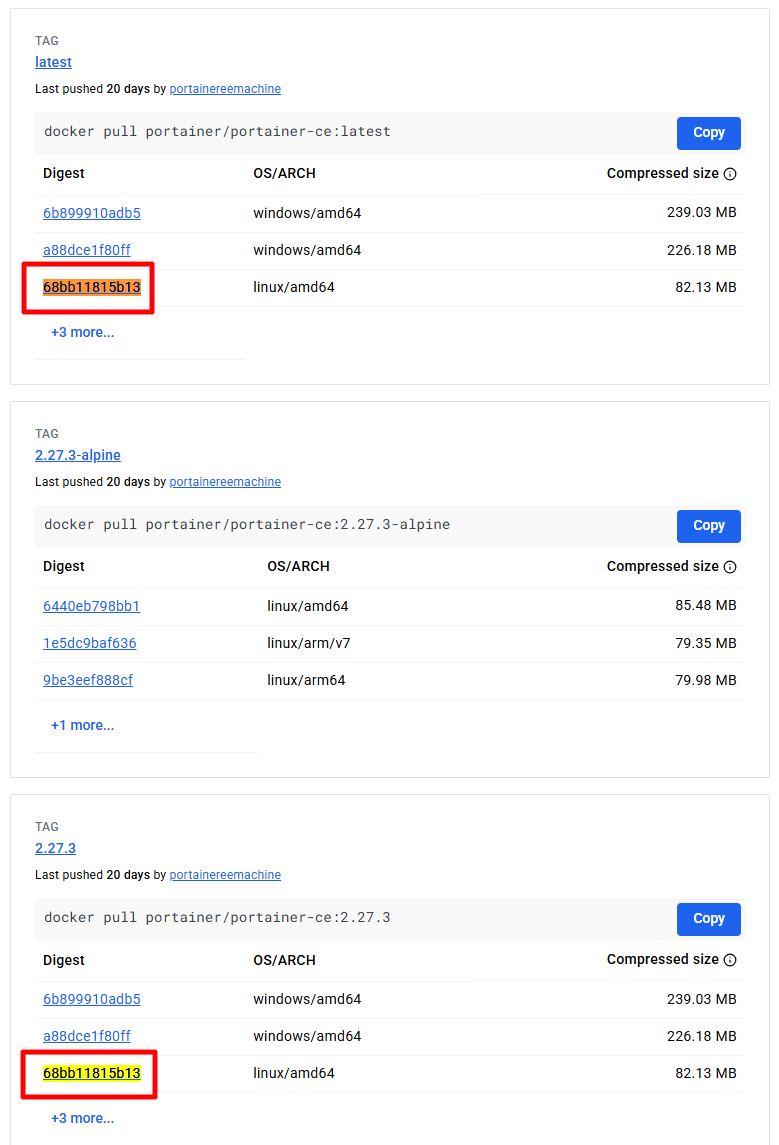Click linux/amd64 cell in 2.27.3-alpine section
Image resolution: width=779 pixels, height=1145 pixels.
307,606
